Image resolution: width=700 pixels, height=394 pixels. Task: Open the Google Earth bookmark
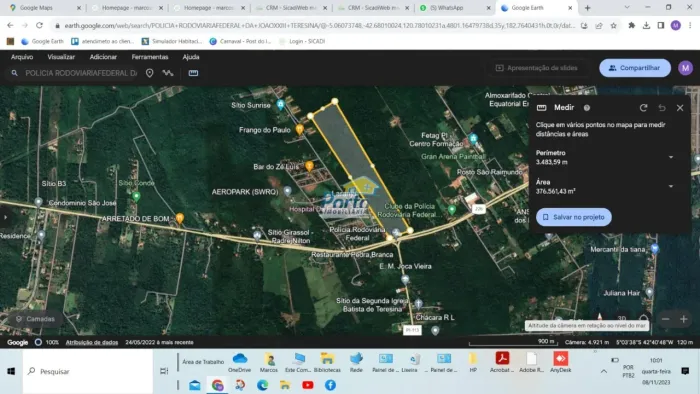click(x=43, y=41)
